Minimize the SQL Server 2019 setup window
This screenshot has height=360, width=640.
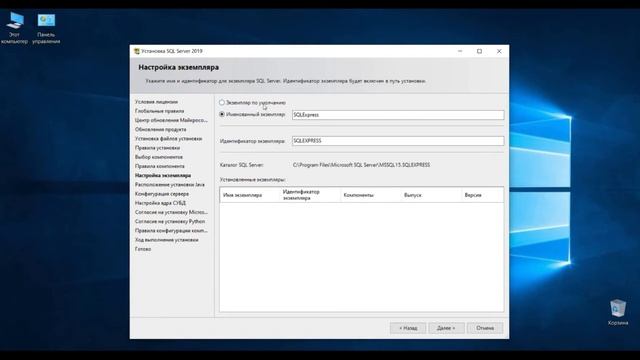(460, 51)
